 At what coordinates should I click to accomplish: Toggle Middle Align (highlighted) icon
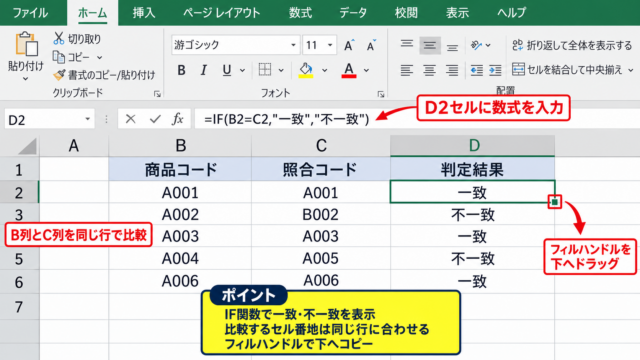(x=429, y=45)
